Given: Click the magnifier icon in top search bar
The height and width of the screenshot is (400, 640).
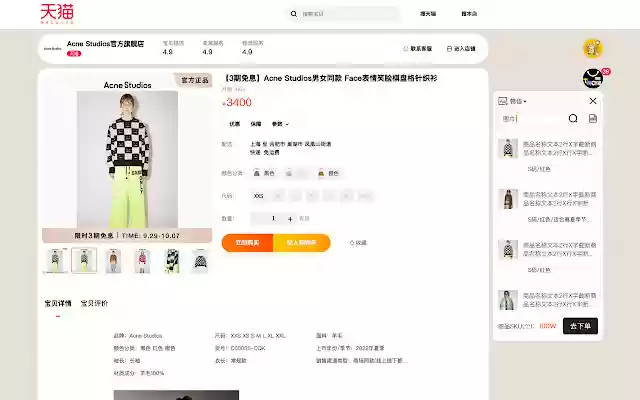Looking at the screenshot, I should 293,14.
